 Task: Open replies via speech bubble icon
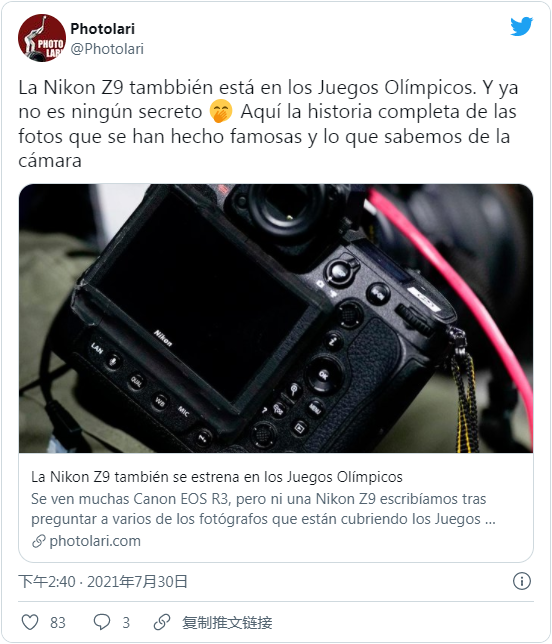pyautogui.click(x=101, y=622)
